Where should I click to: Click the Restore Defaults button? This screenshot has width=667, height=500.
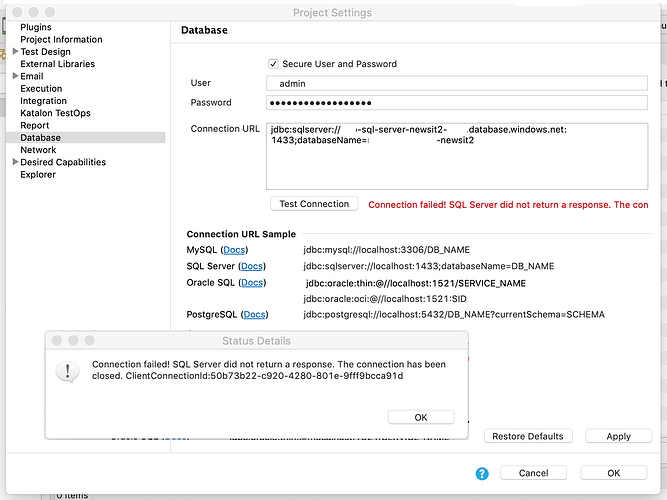[x=528, y=436]
